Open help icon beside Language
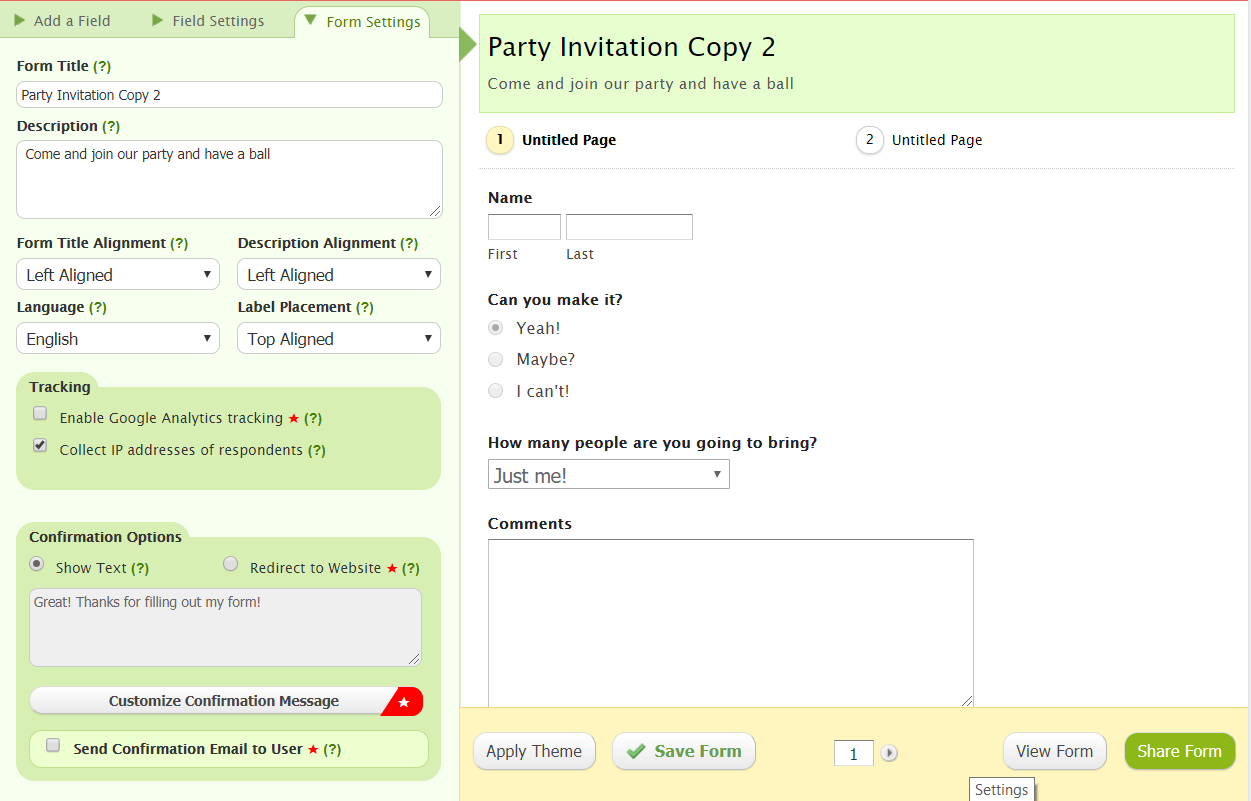1251x801 pixels. [98, 307]
